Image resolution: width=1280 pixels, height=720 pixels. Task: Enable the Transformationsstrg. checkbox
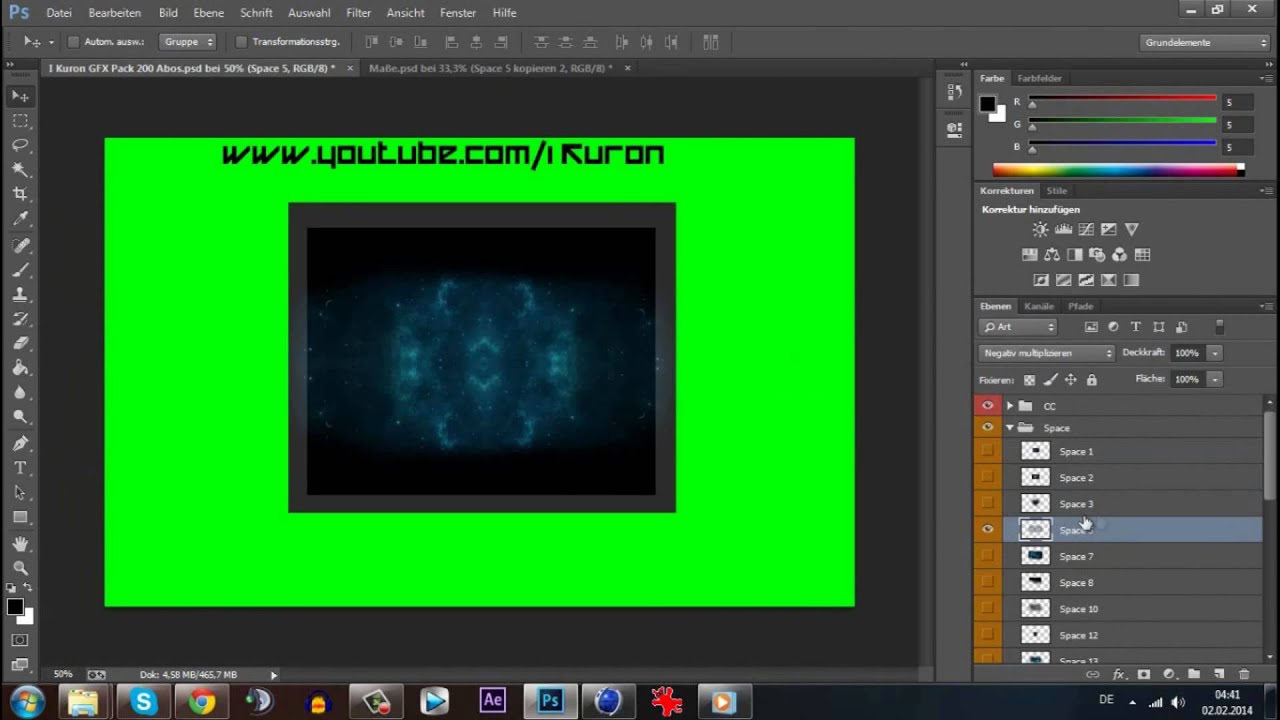coord(241,42)
